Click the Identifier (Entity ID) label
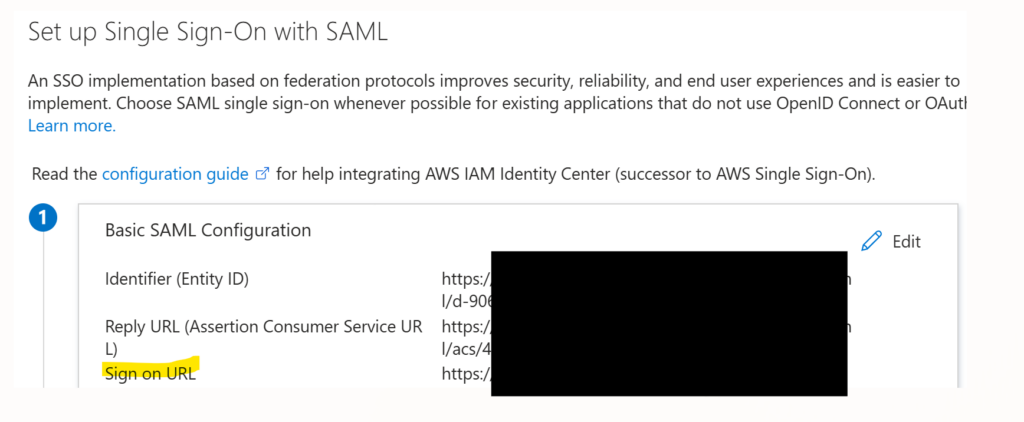 click(x=177, y=280)
